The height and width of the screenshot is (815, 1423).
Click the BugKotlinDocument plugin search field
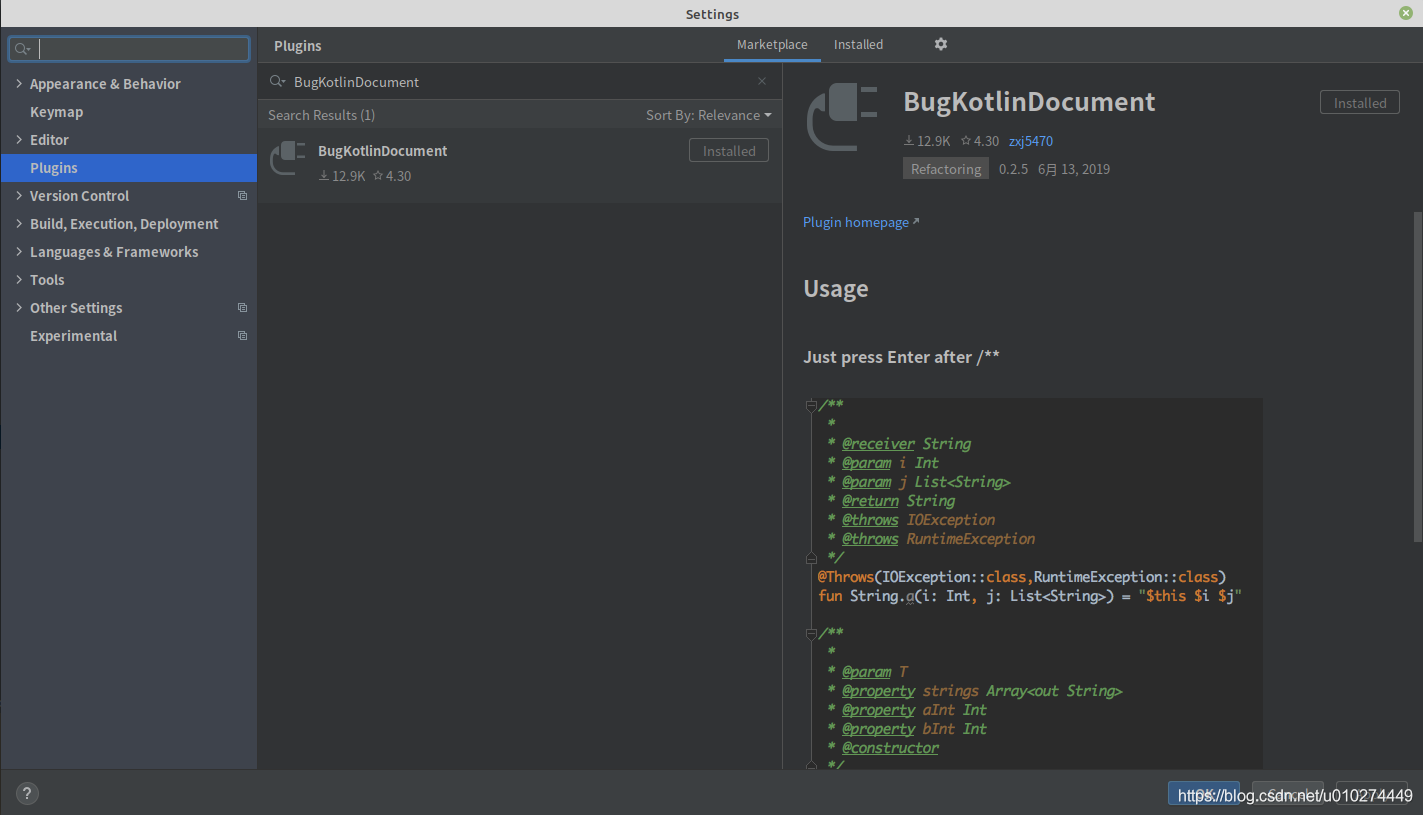point(518,82)
